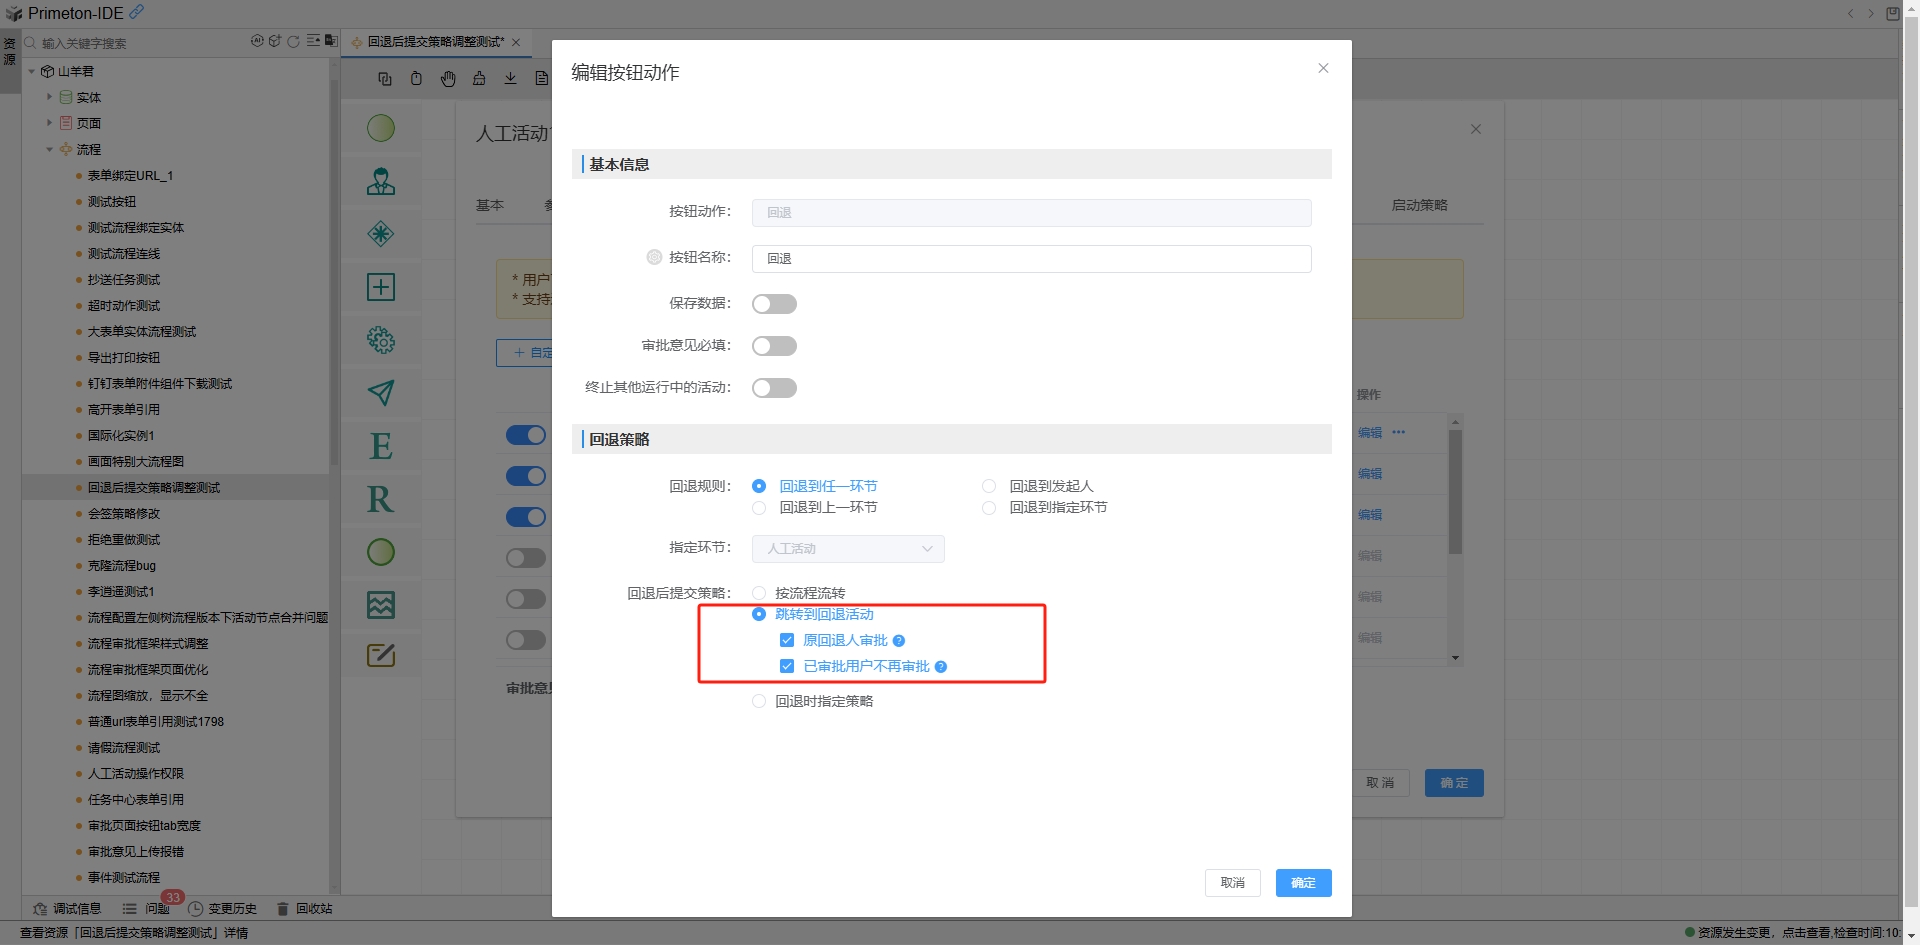Screen dimensions: 1920x945
Task: Enable the 审批意见必填 switch
Action: (x=774, y=346)
